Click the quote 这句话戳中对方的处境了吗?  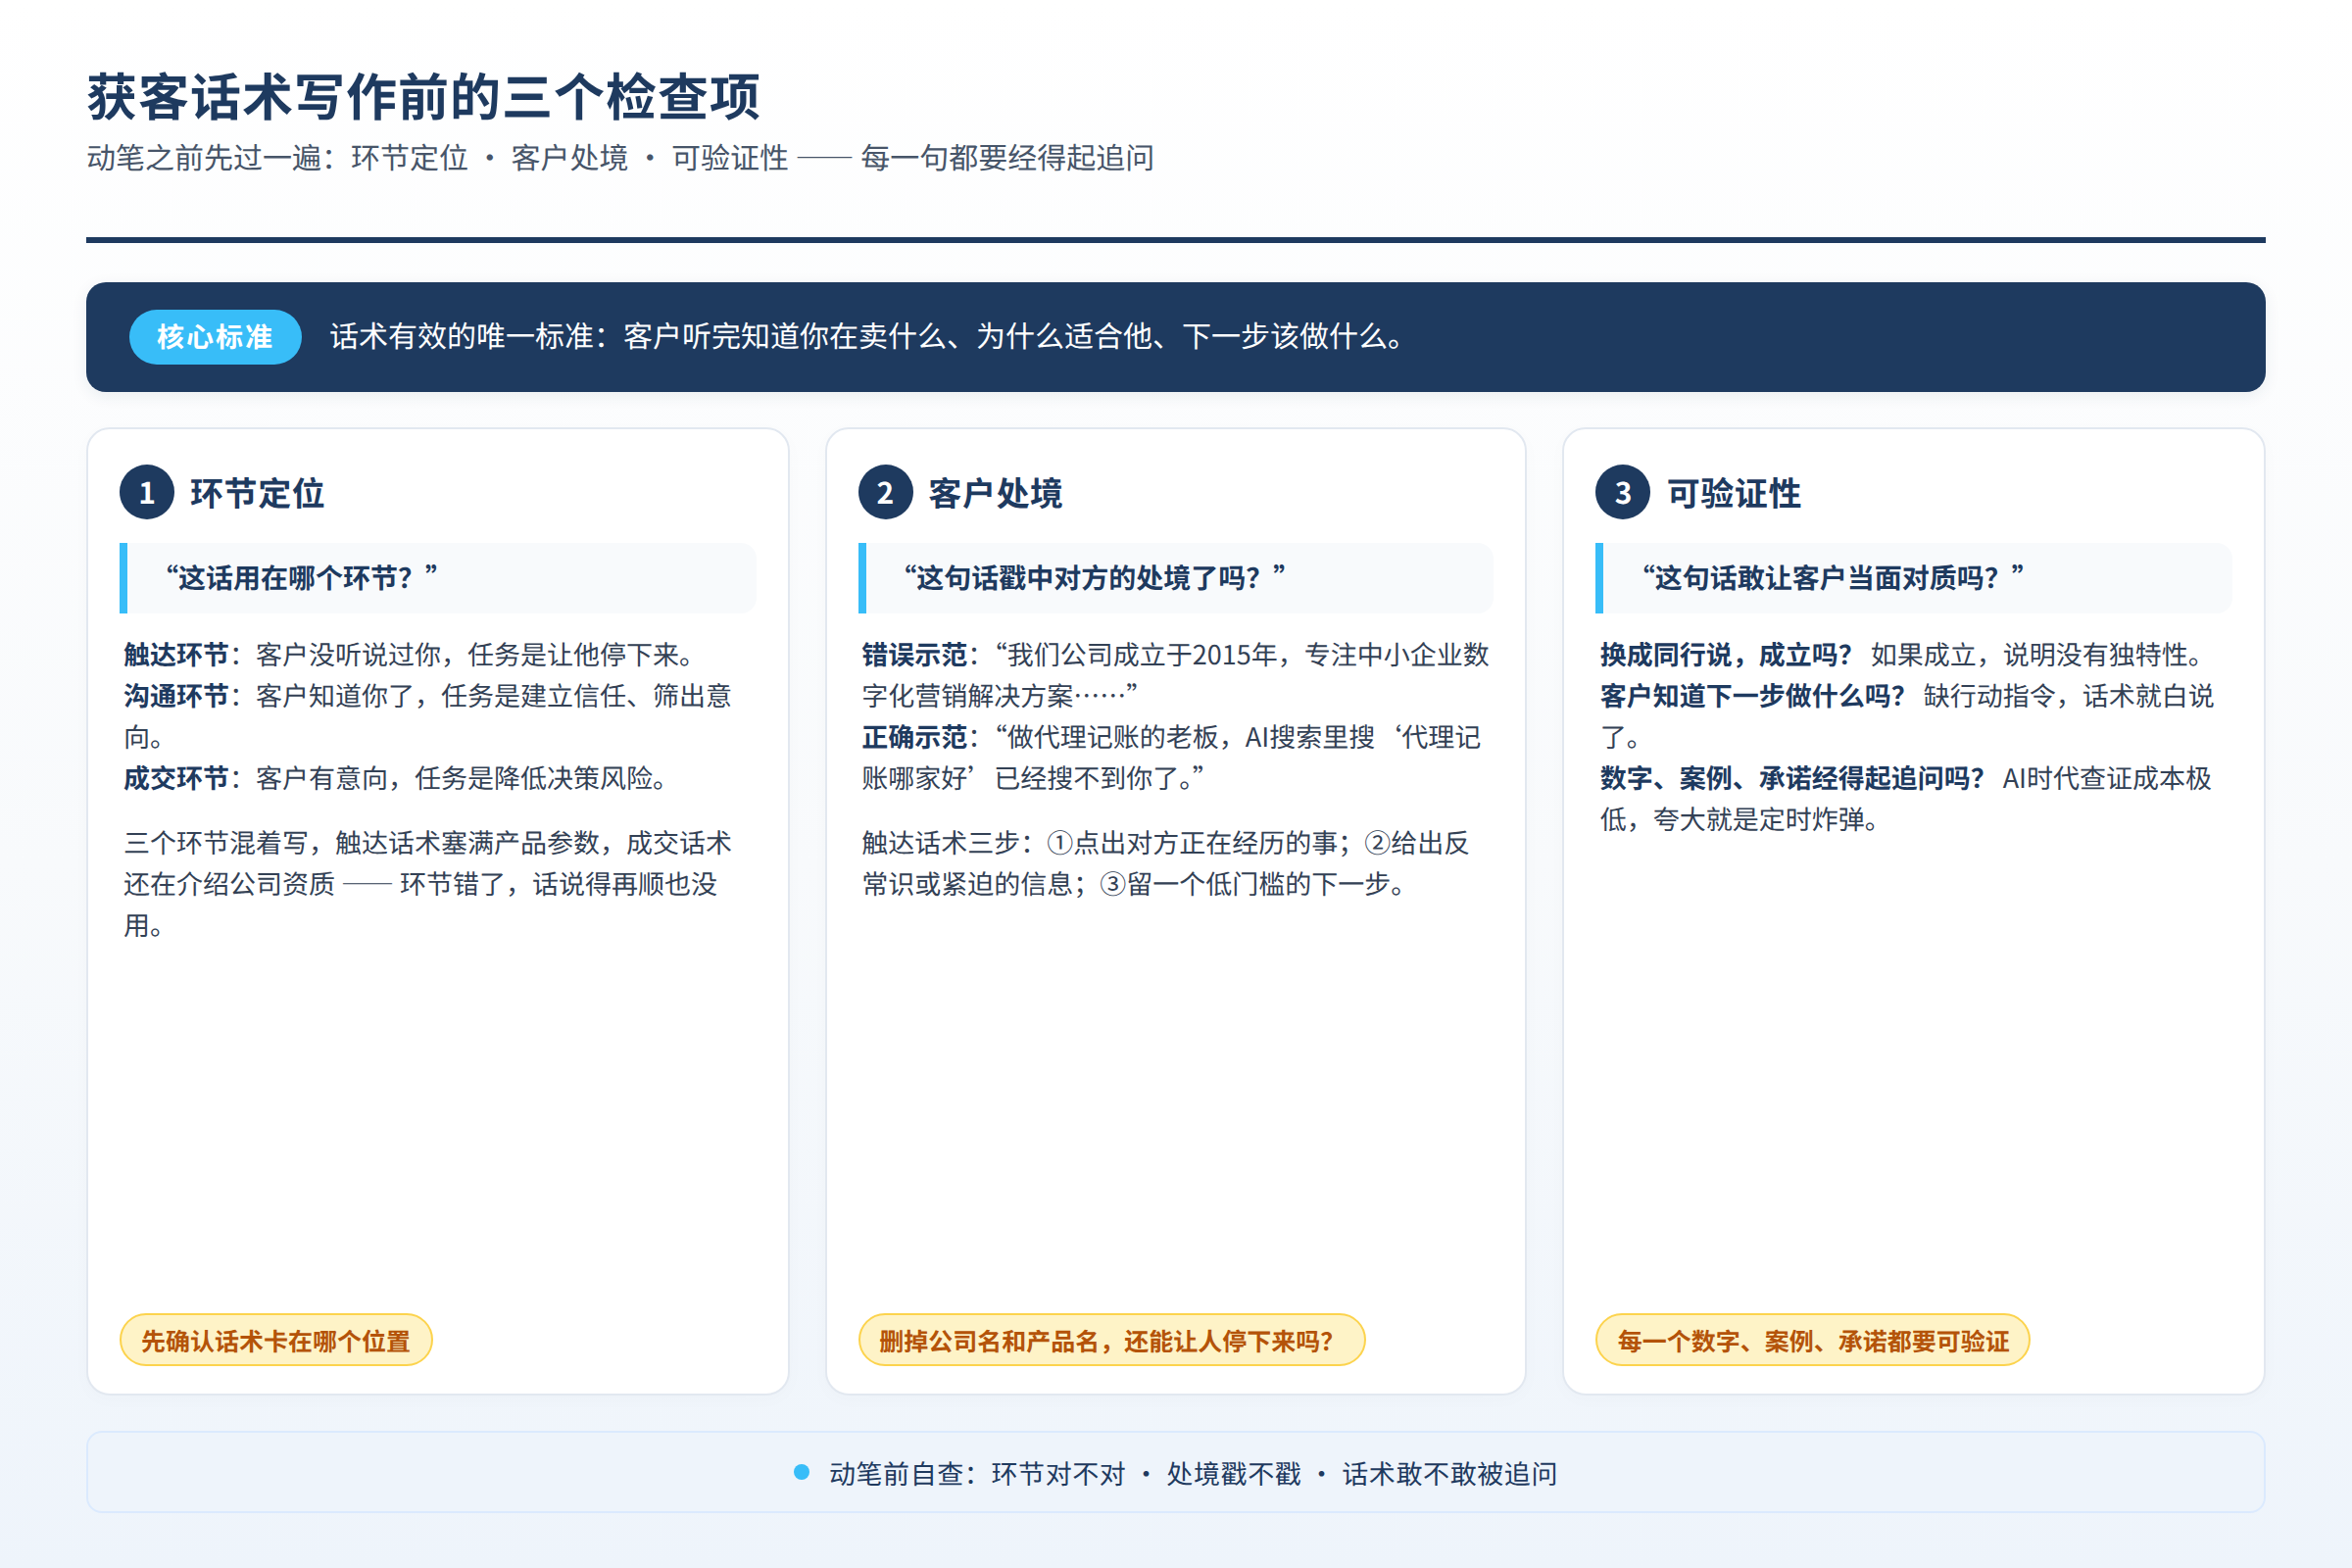[1094, 578]
